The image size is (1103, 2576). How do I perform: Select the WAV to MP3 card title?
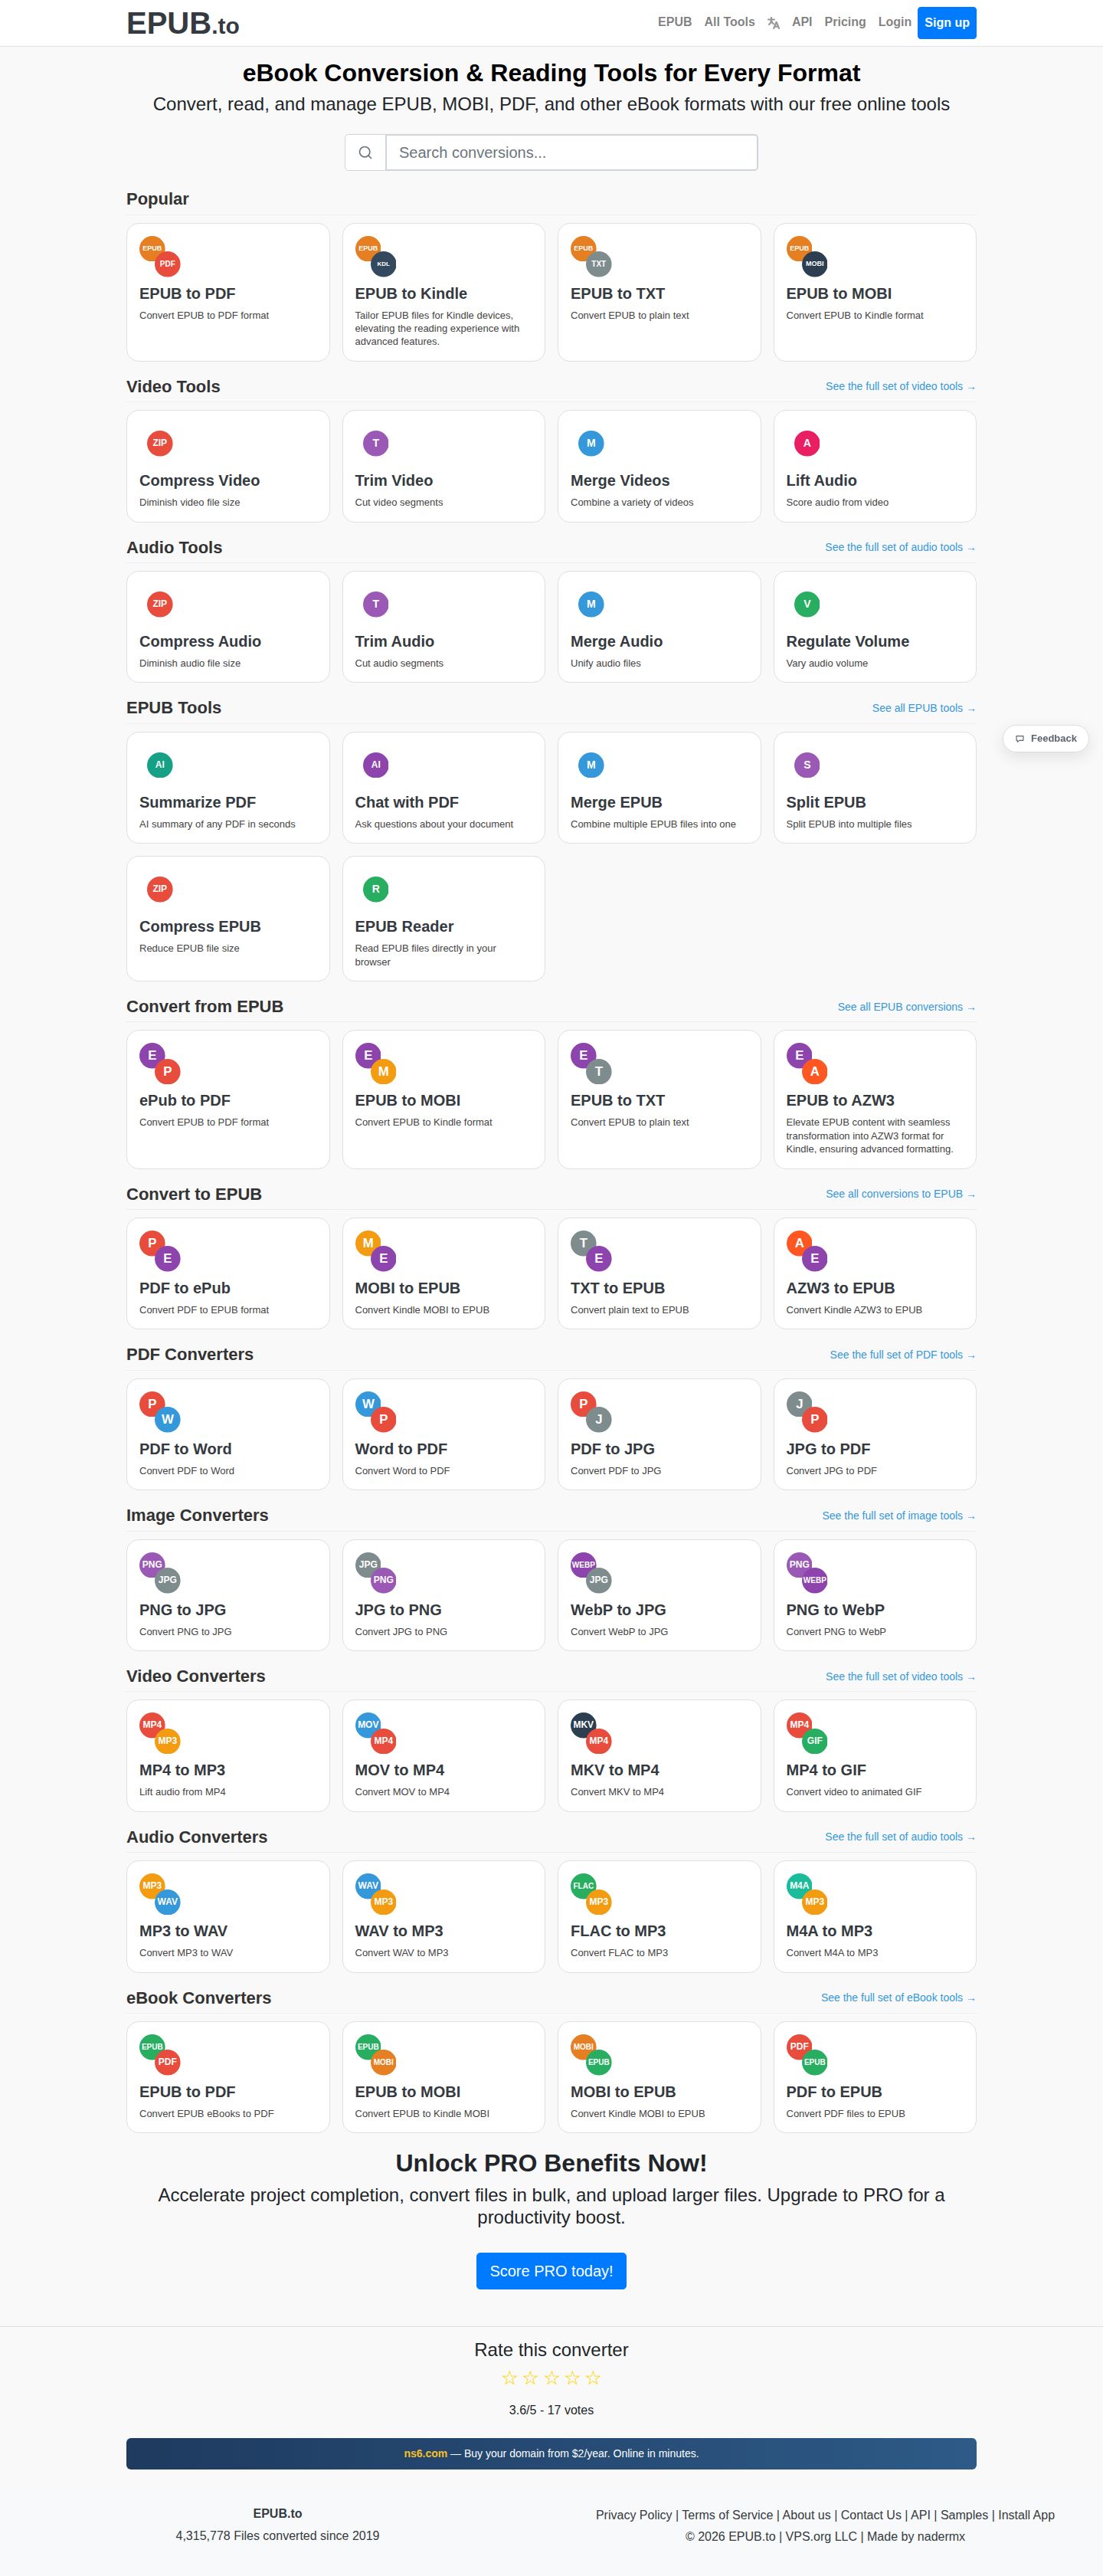pos(399,1931)
